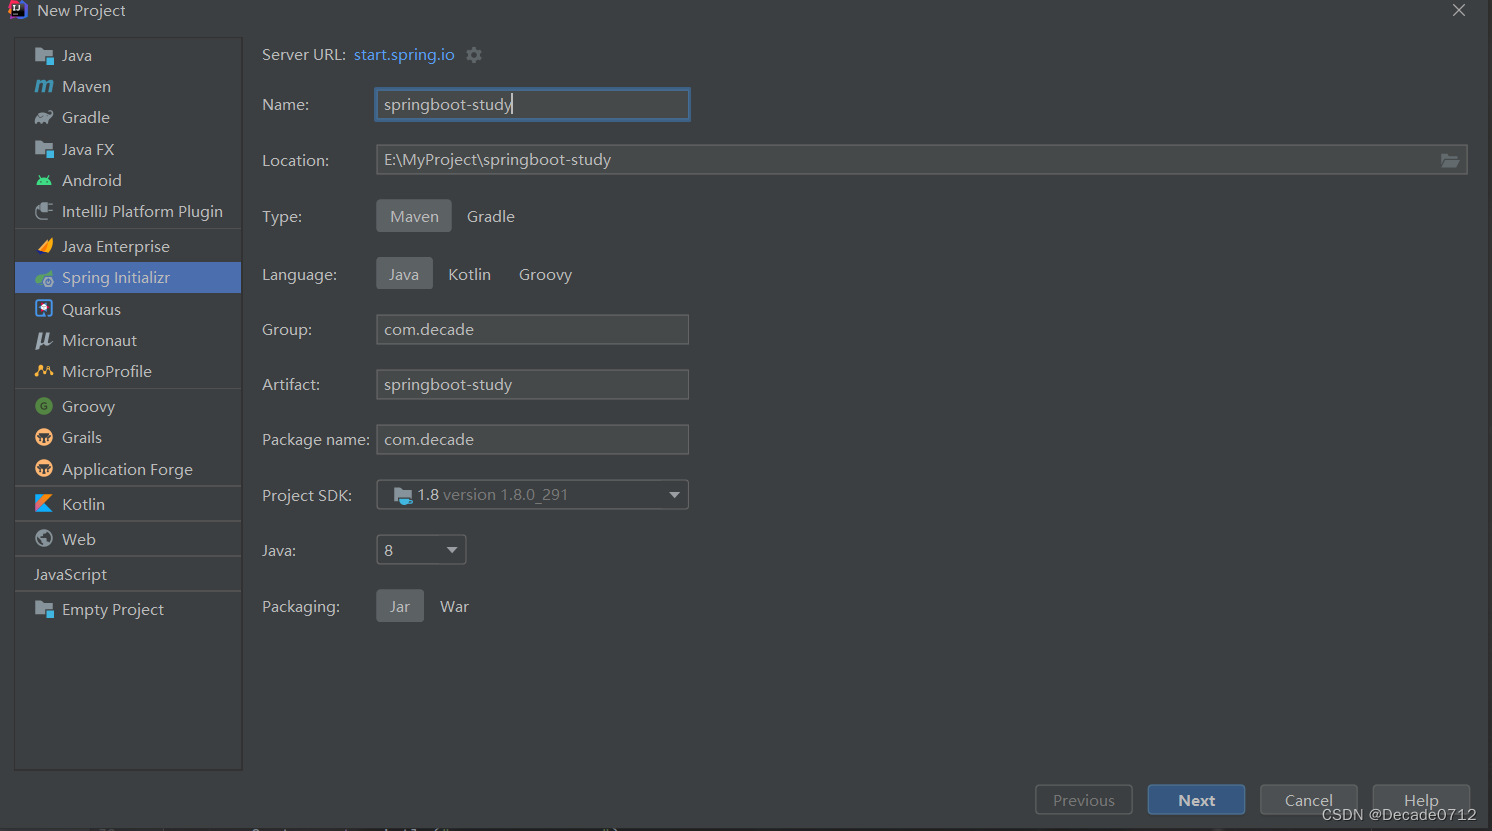The width and height of the screenshot is (1492, 831).
Task: Click the Application Forge icon
Action: pos(44,469)
